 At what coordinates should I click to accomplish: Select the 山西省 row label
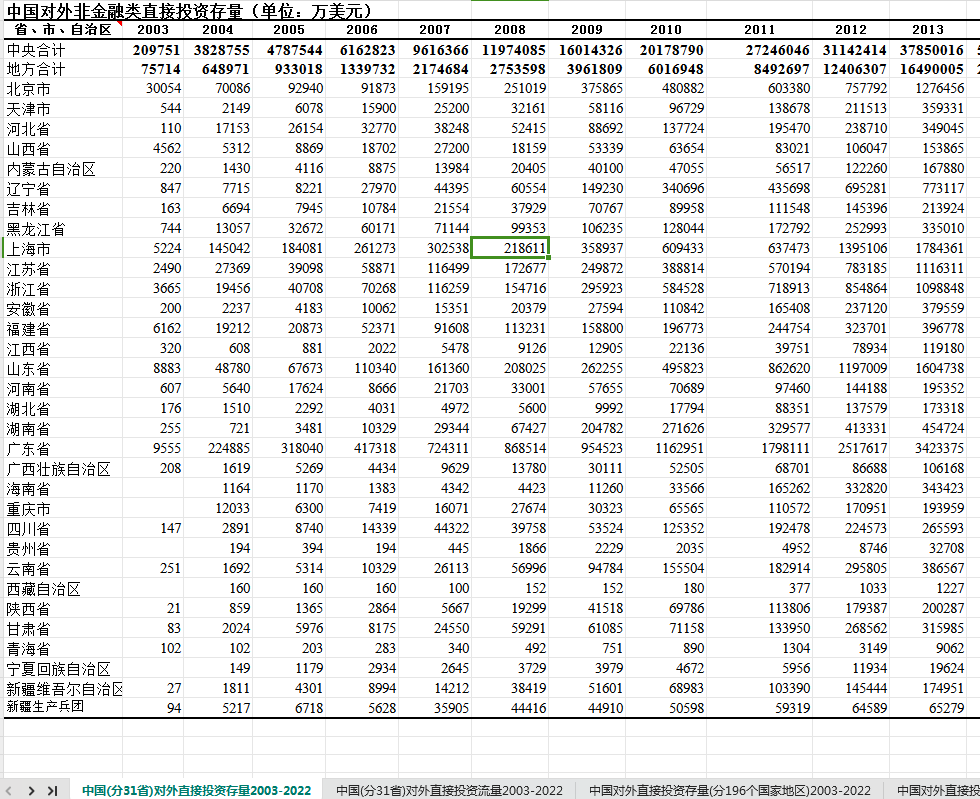tap(63, 149)
